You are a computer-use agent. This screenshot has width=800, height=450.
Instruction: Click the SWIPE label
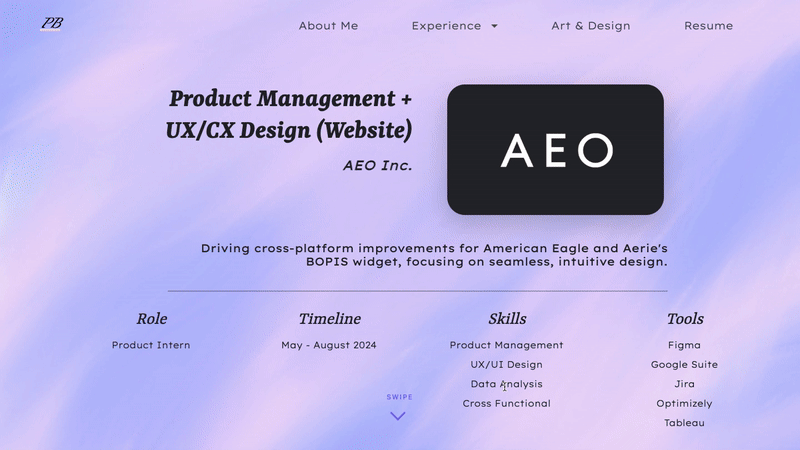(x=399, y=397)
